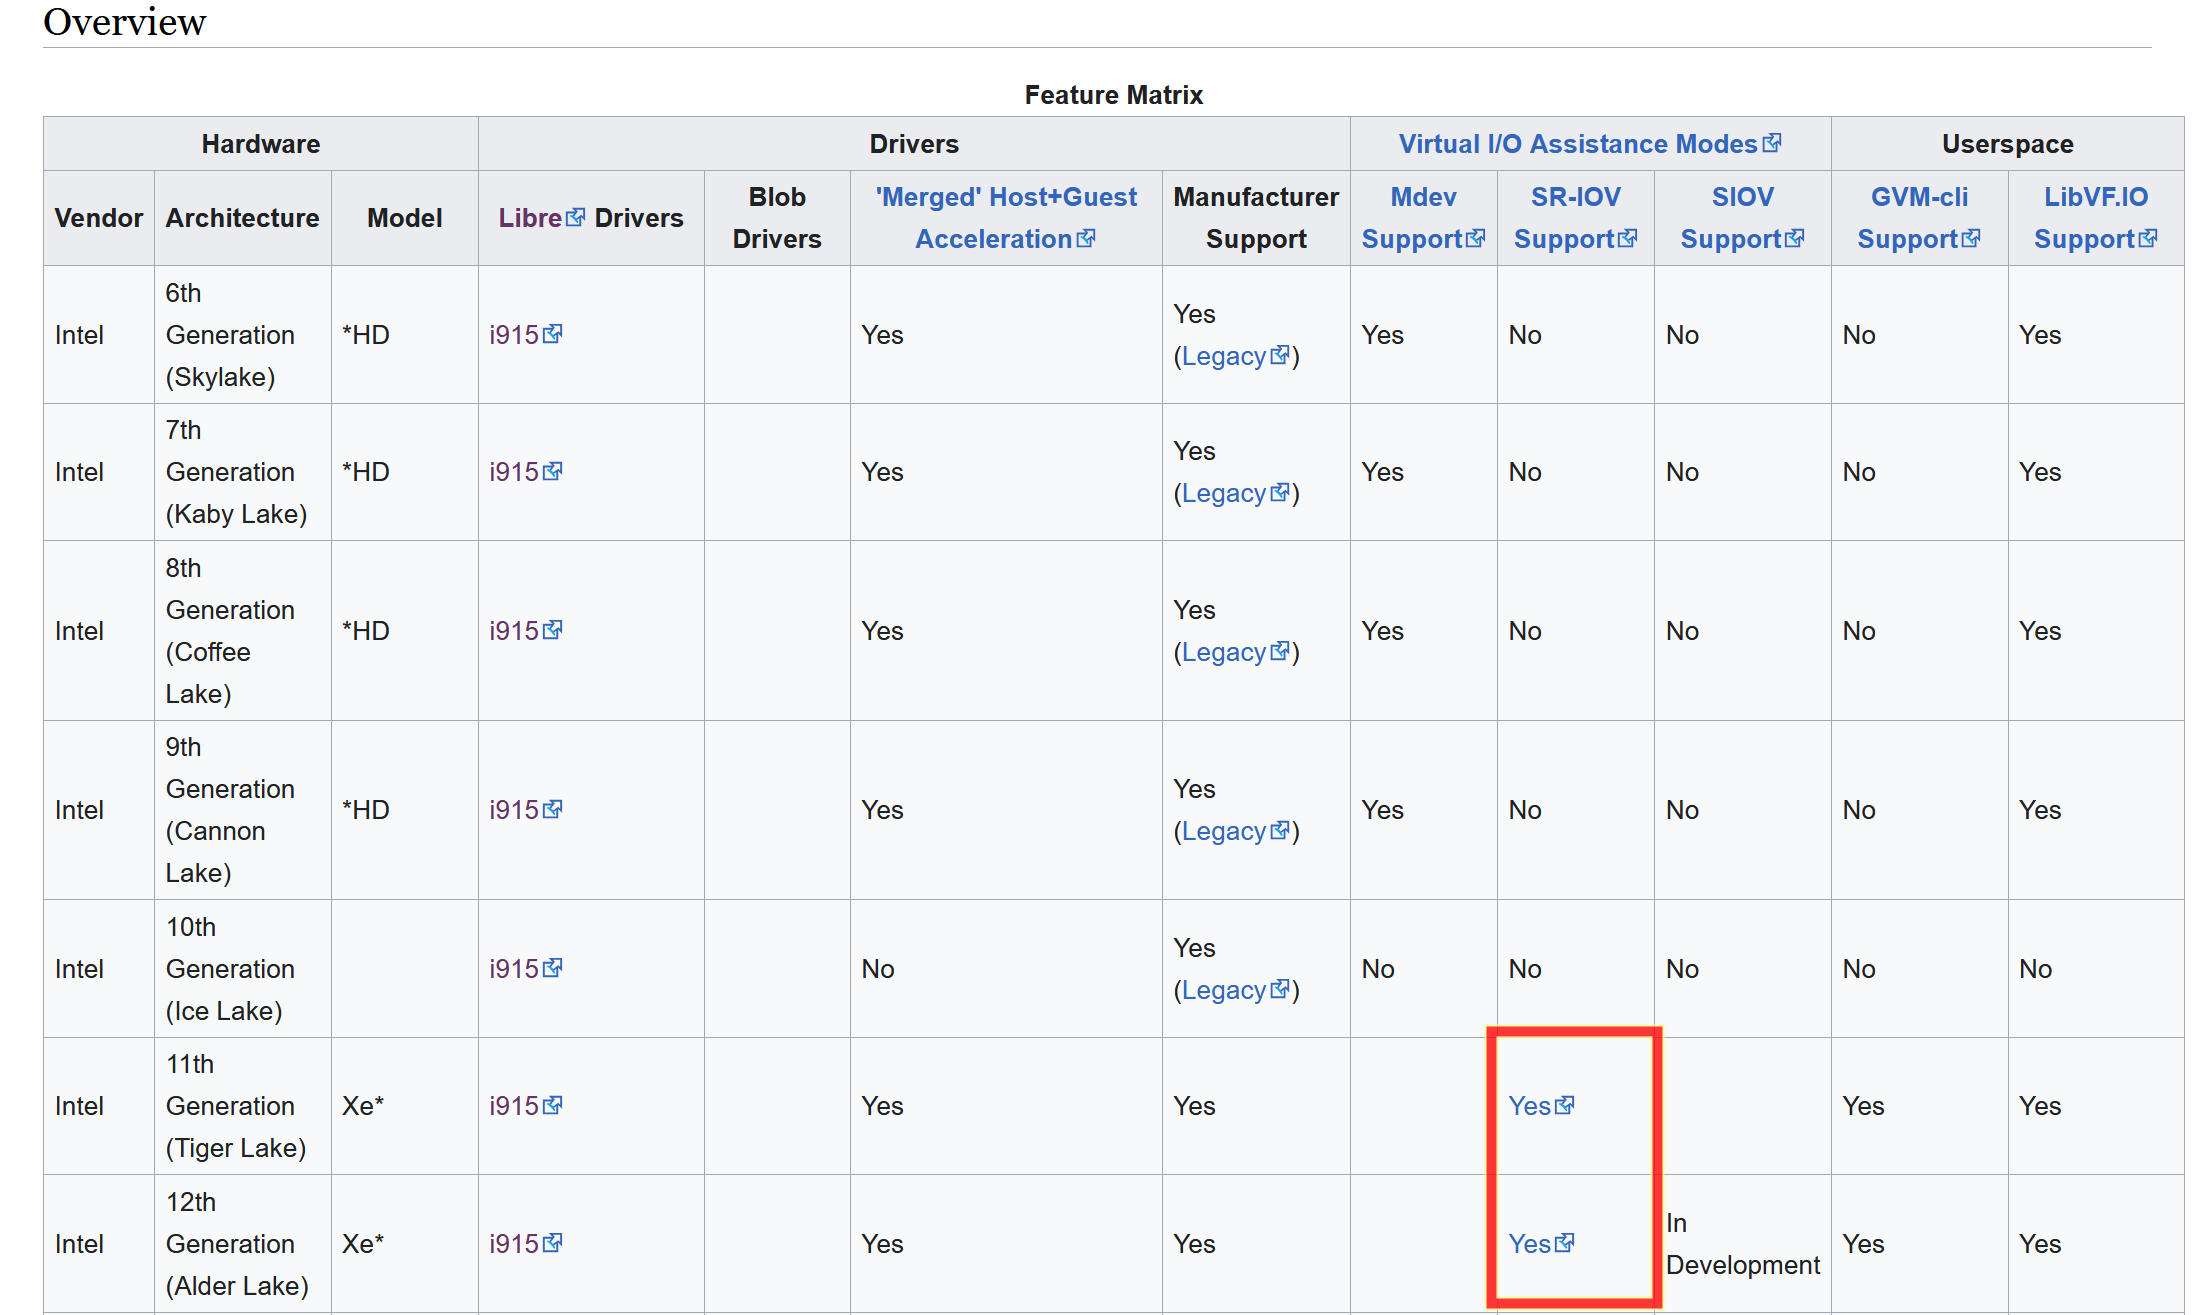The image size is (2196, 1315).
Task: Click the Architecture column header
Action: [242, 218]
